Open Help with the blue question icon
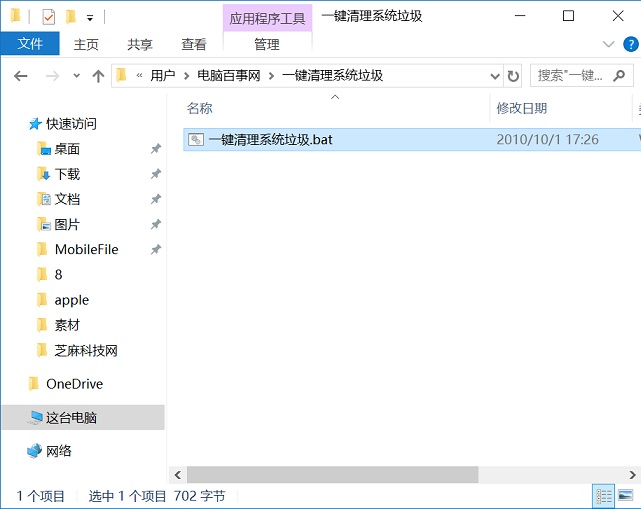 pyautogui.click(x=630, y=44)
